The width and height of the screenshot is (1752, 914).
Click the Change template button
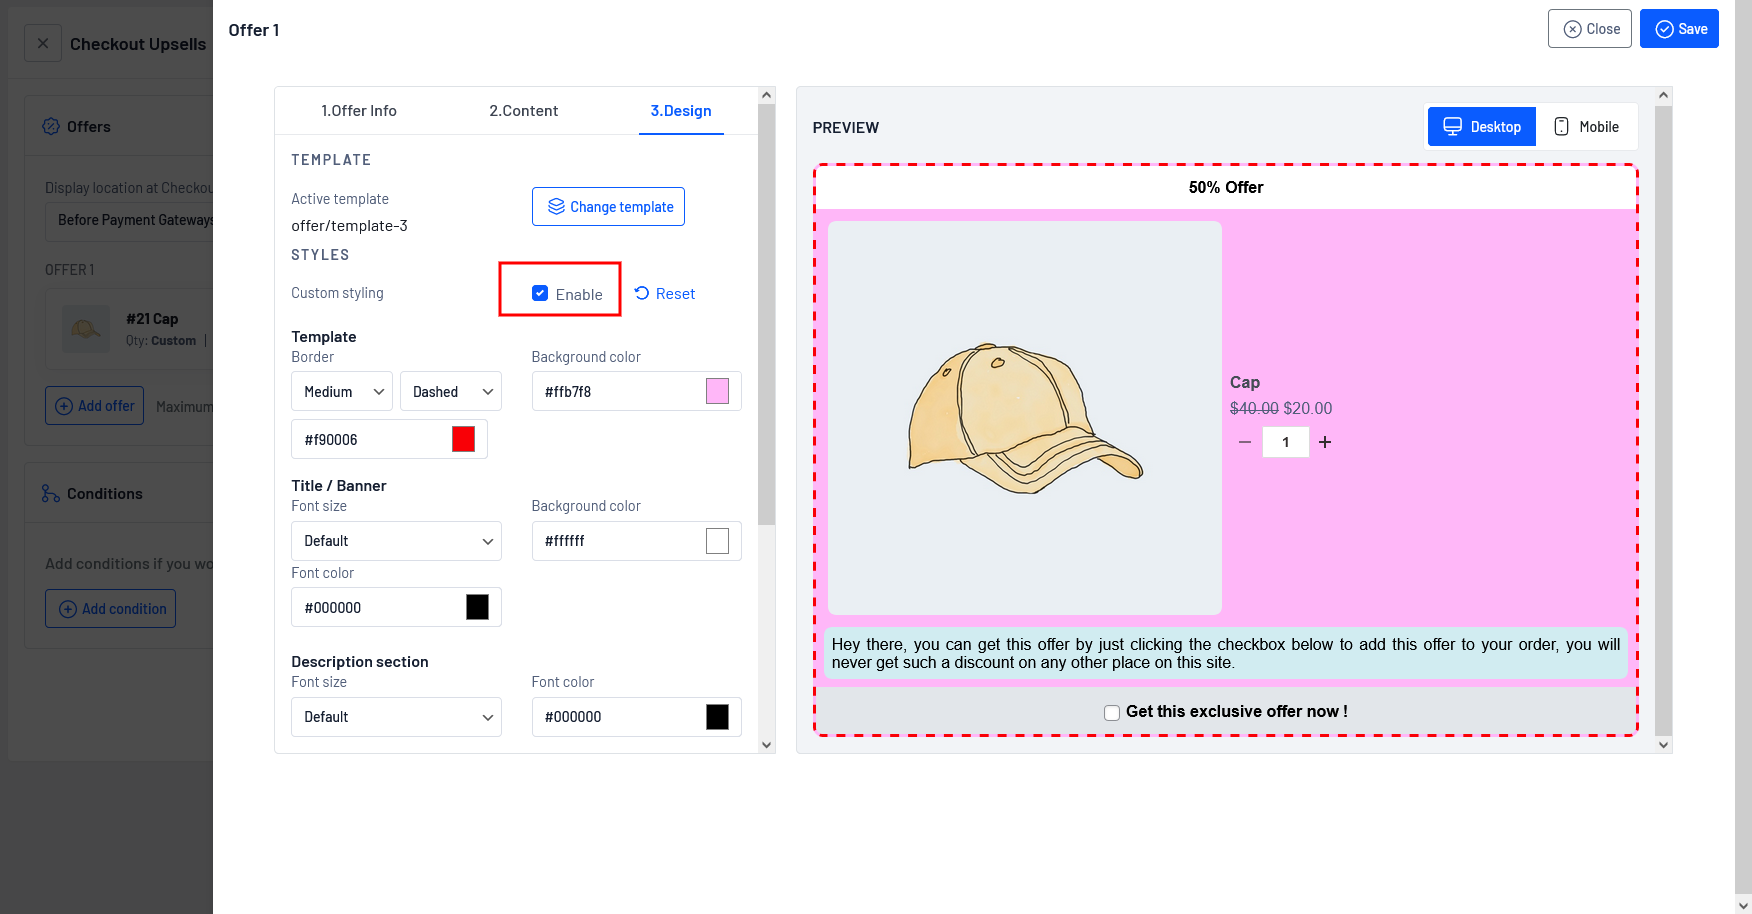(608, 207)
